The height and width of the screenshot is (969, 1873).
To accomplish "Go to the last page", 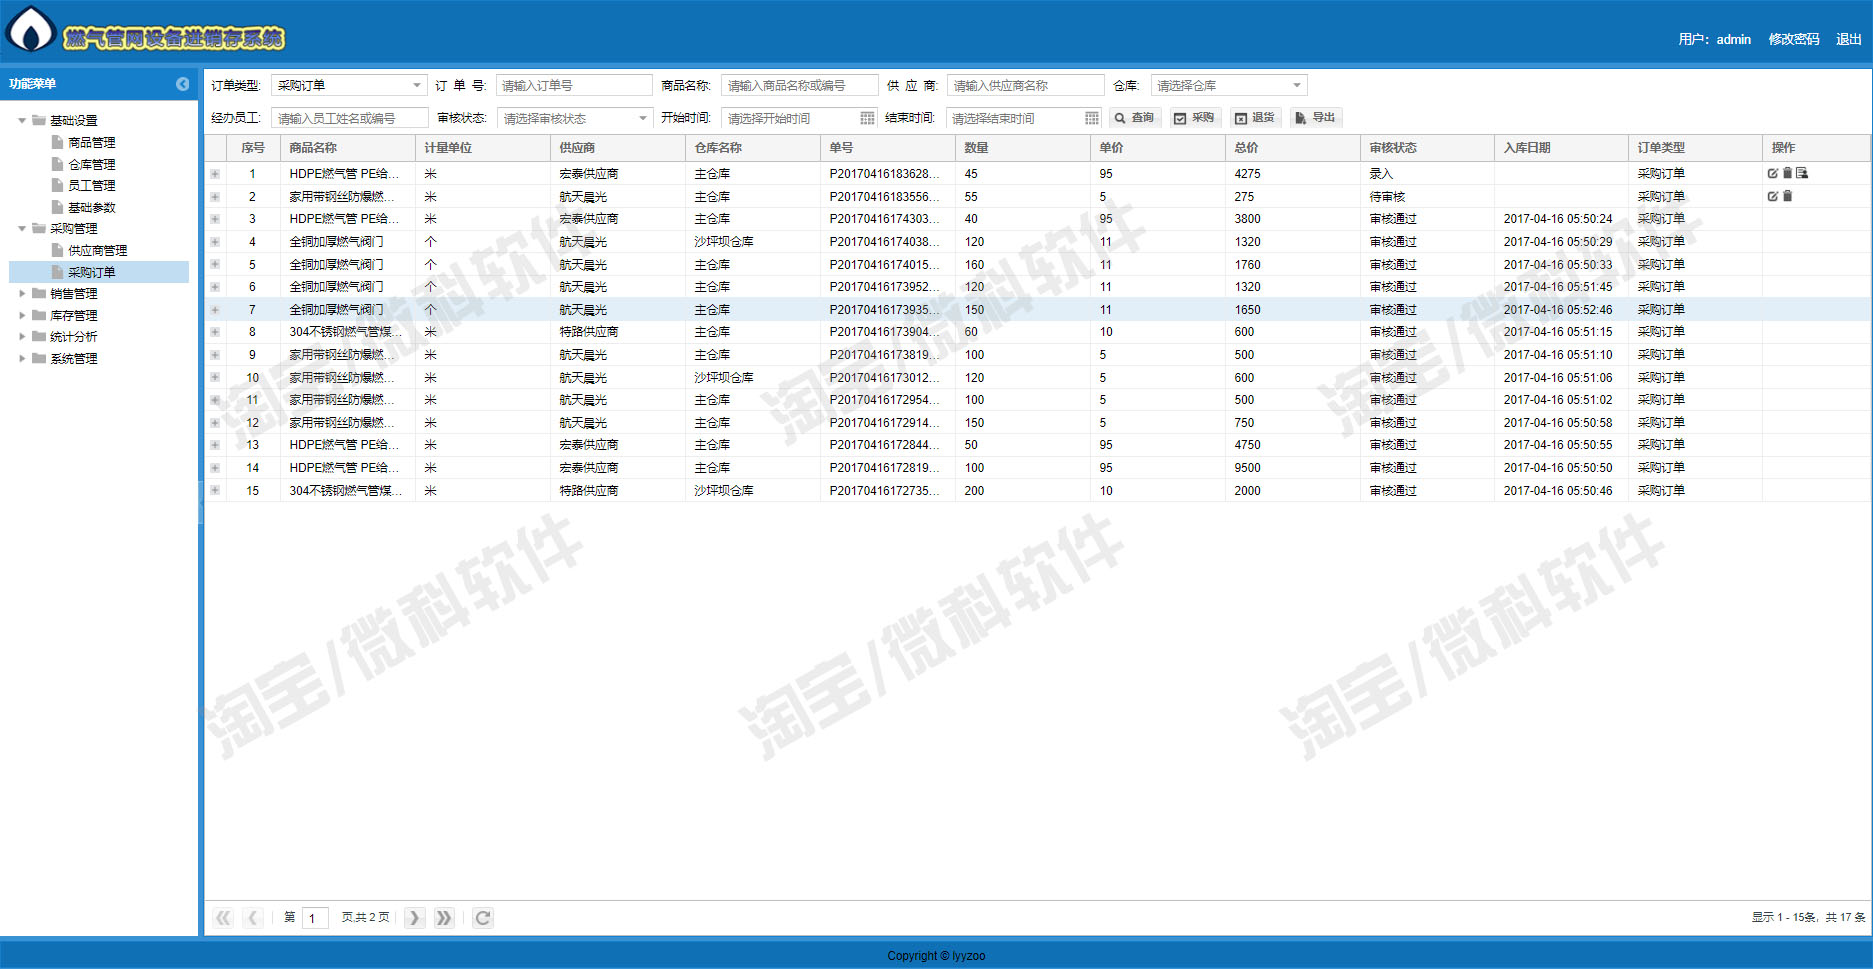I will pyautogui.click(x=444, y=917).
